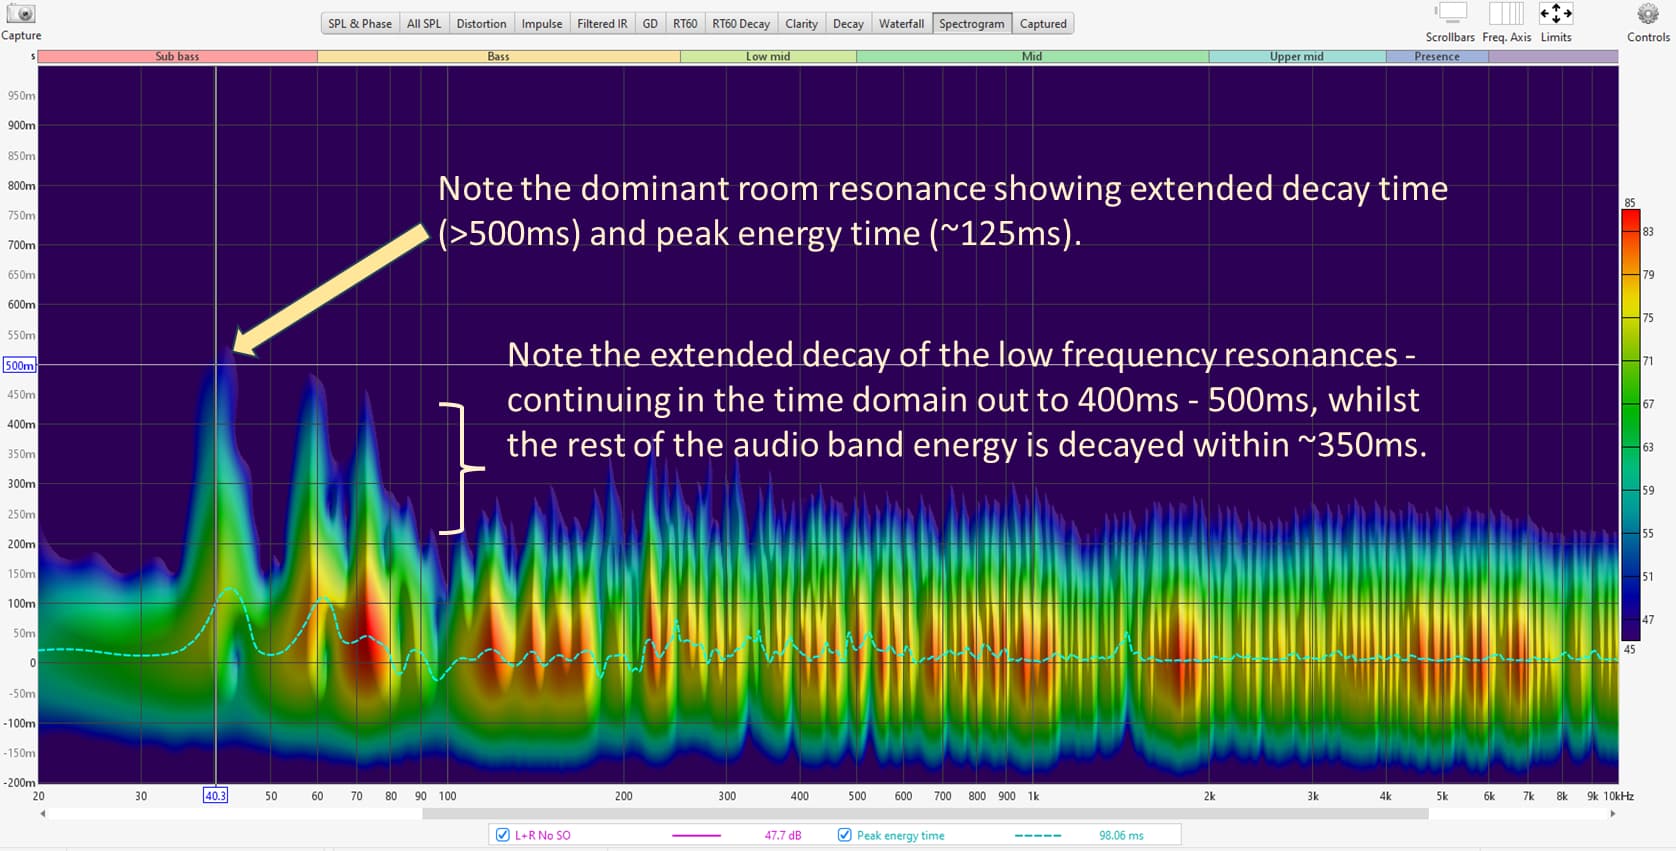Click the 500m time cursor value box
This screenshot has width=1676, height=851.
(x=19, y=365)
